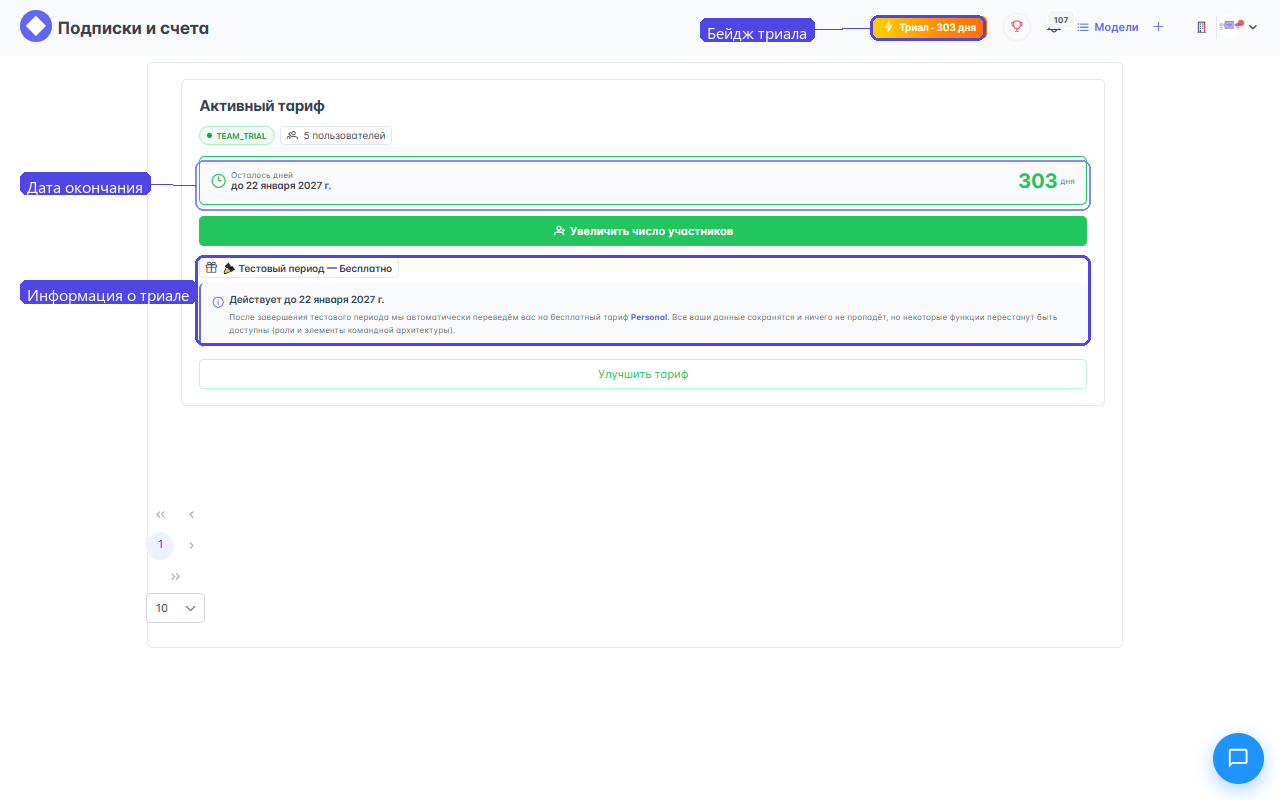Viewport: 1280px width, 800px height.
Task: Click the building organization icon
Action: tap(1201, 27)
